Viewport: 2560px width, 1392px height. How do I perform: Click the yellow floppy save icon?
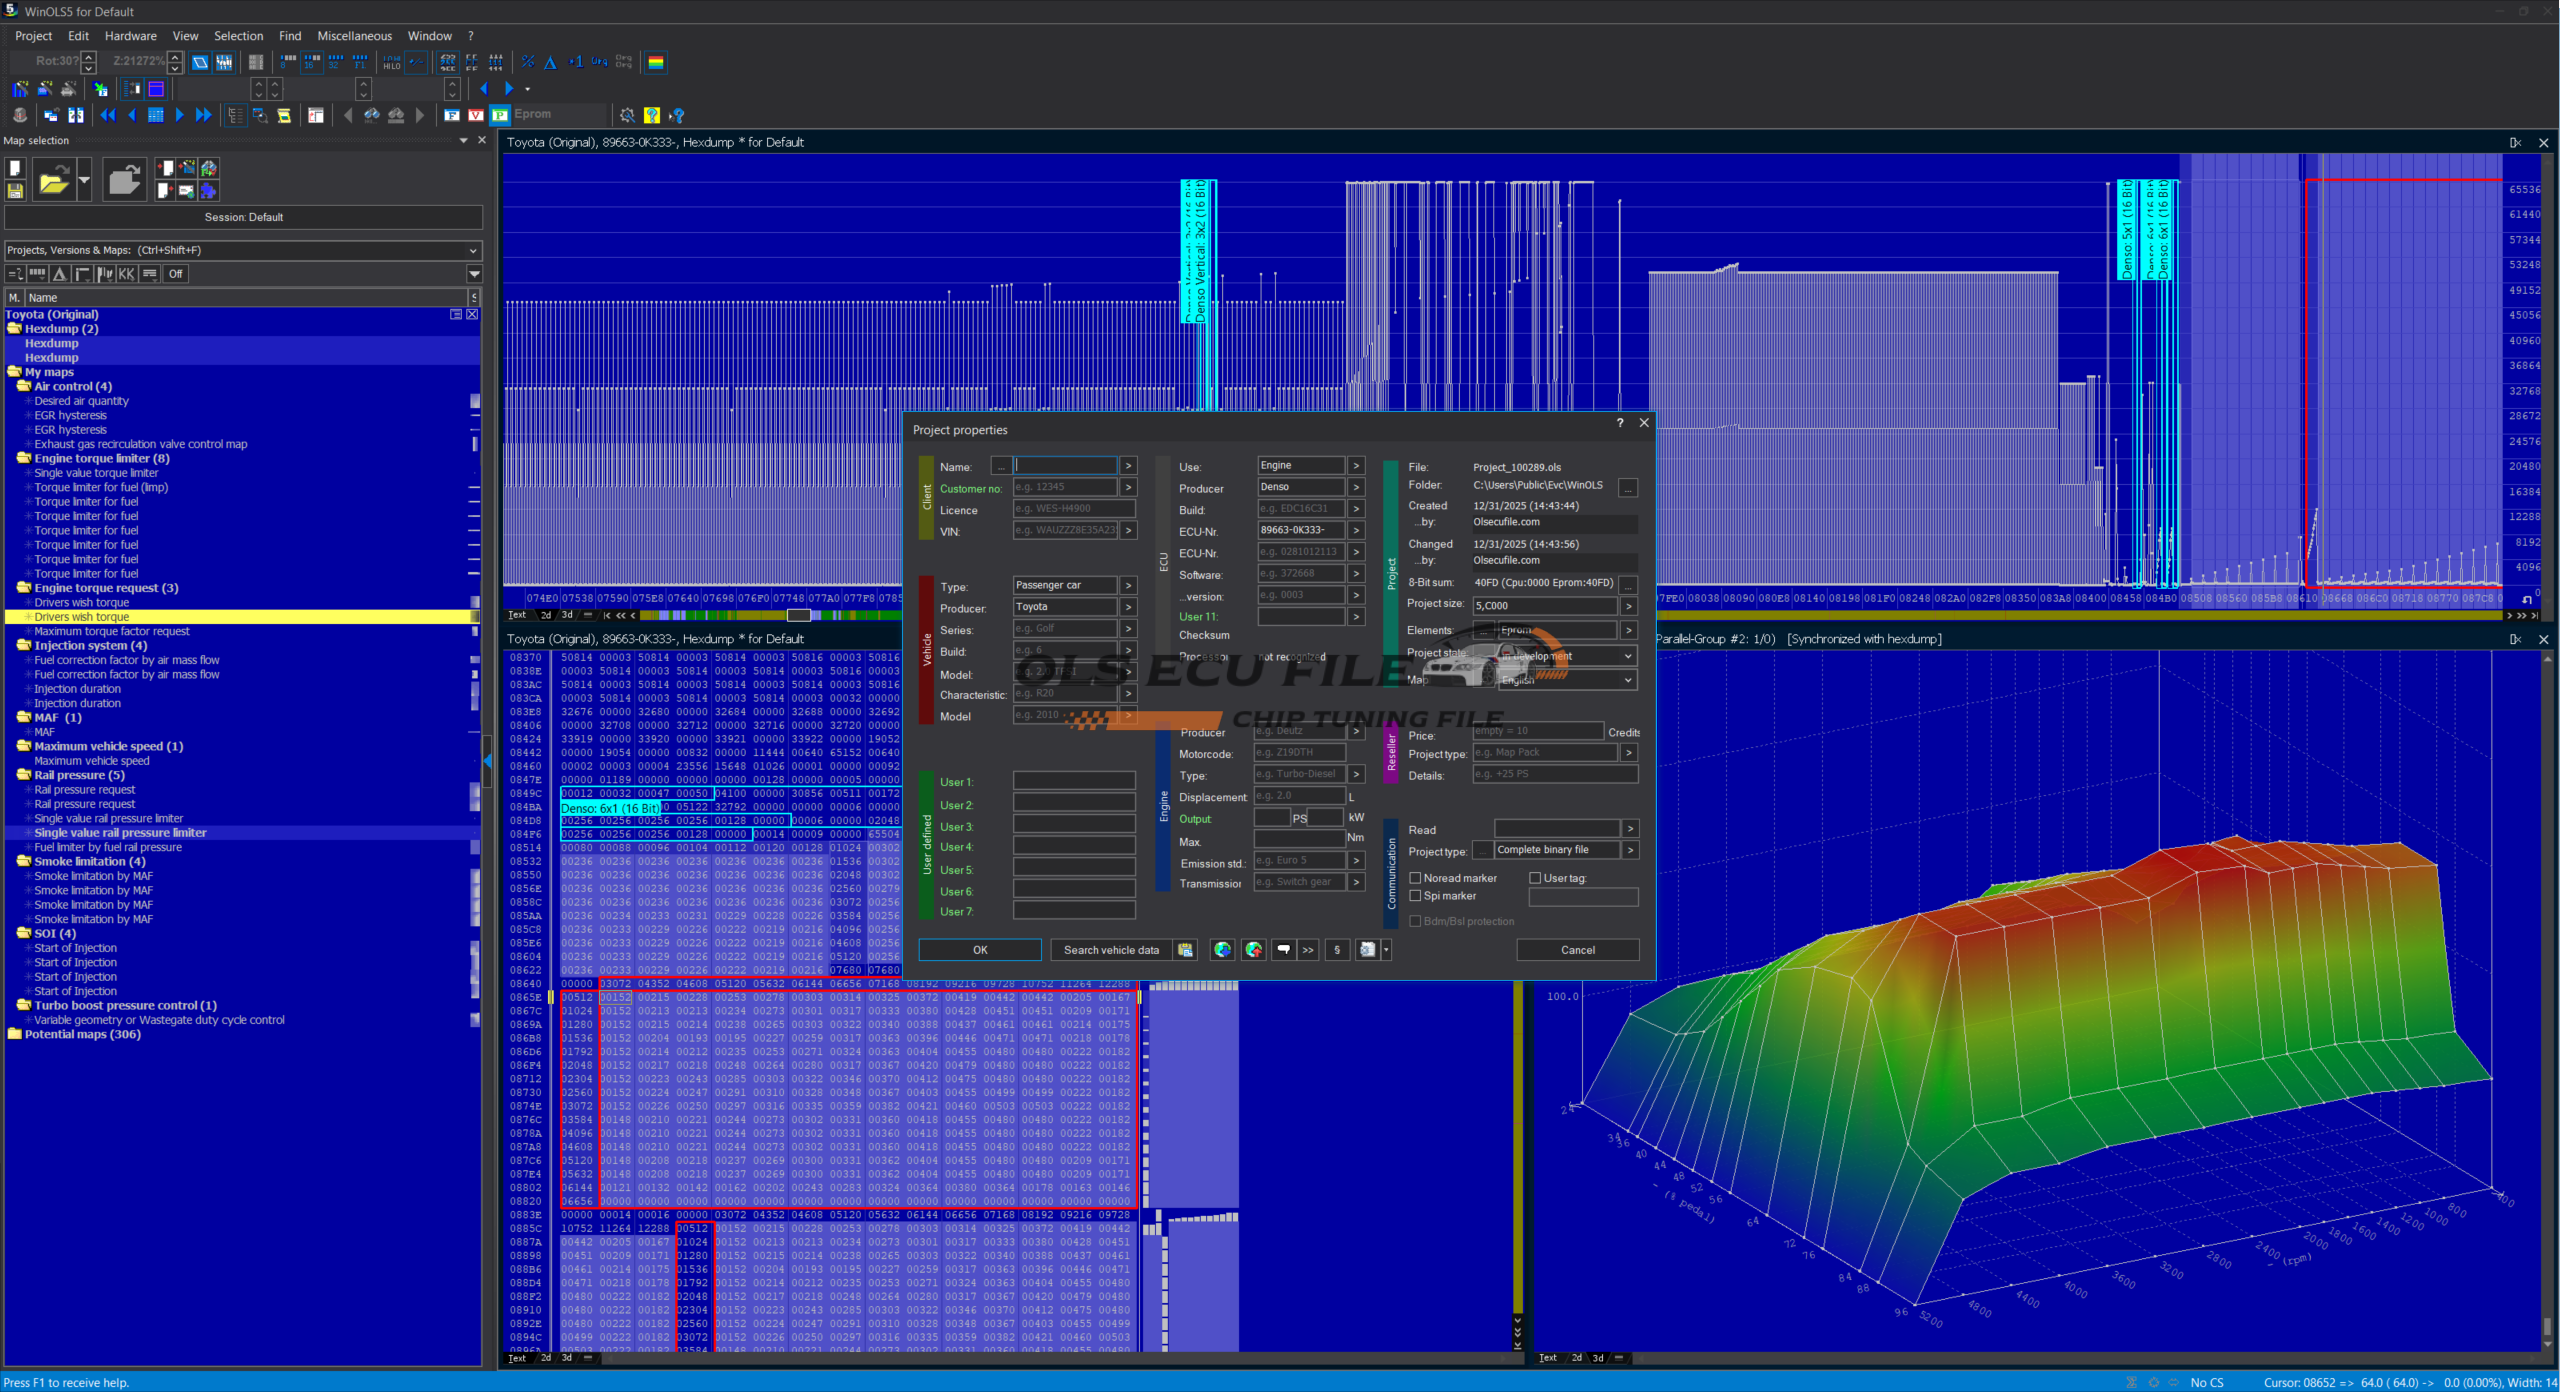(15, 190)
